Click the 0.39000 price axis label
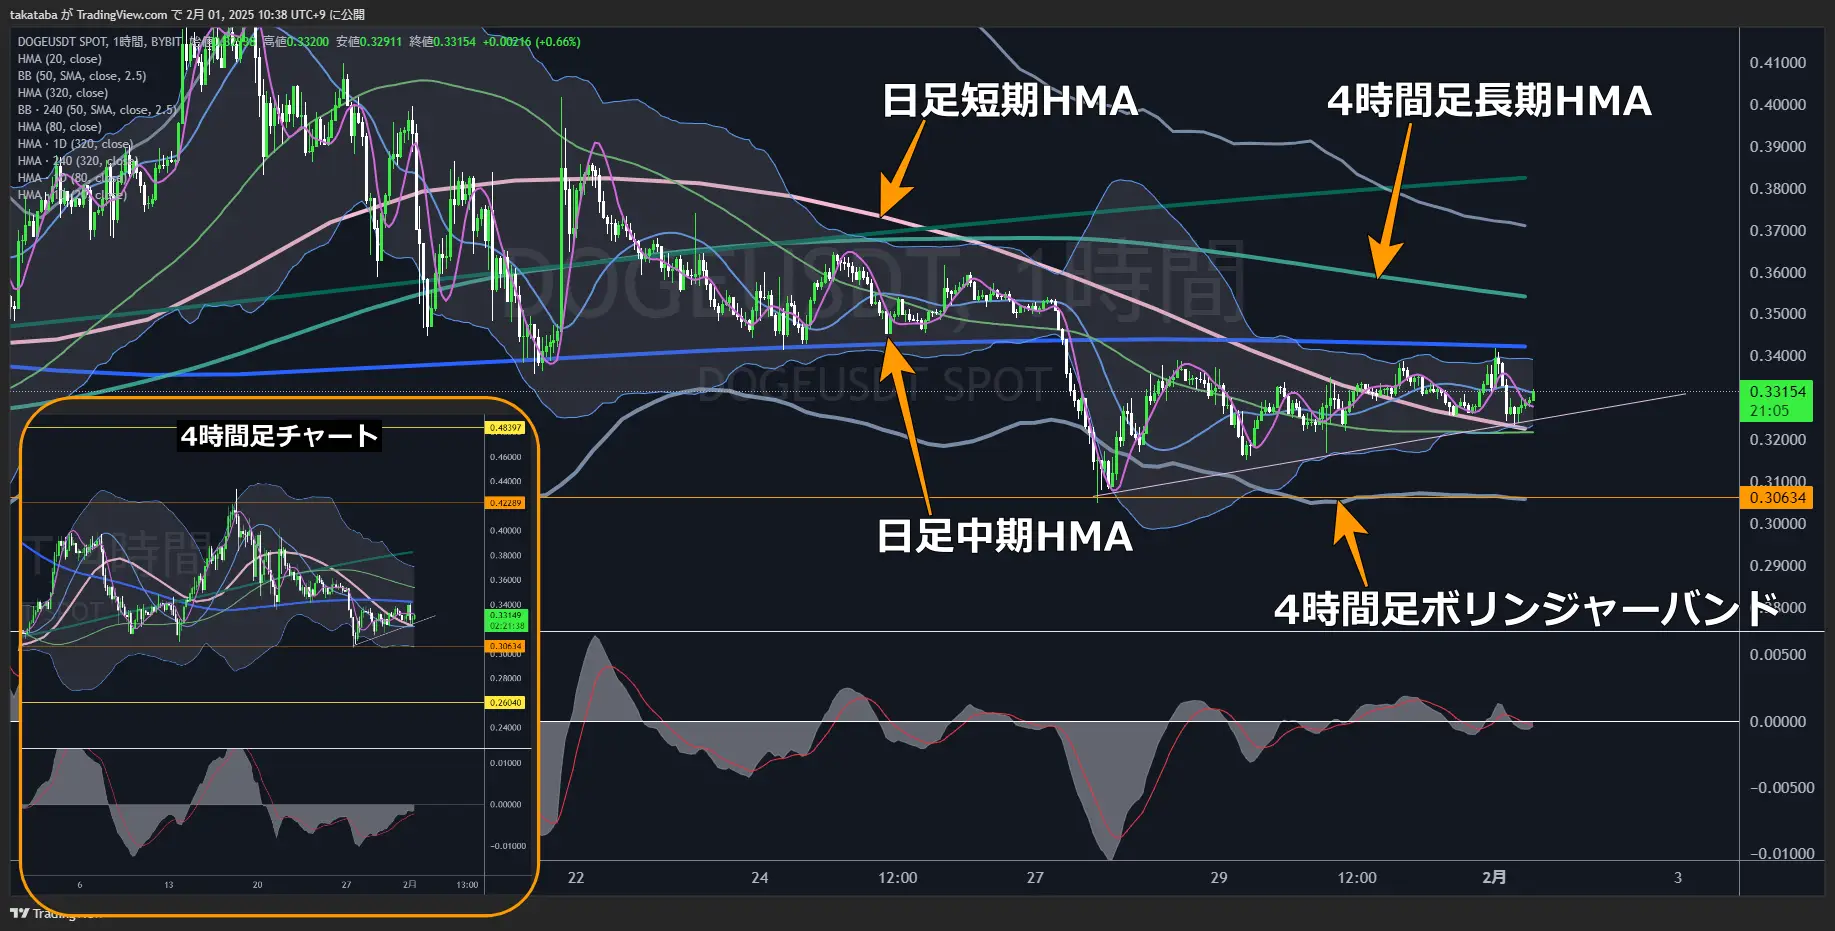Viewport: 1835px width, 931px height. coord(1778,147)
